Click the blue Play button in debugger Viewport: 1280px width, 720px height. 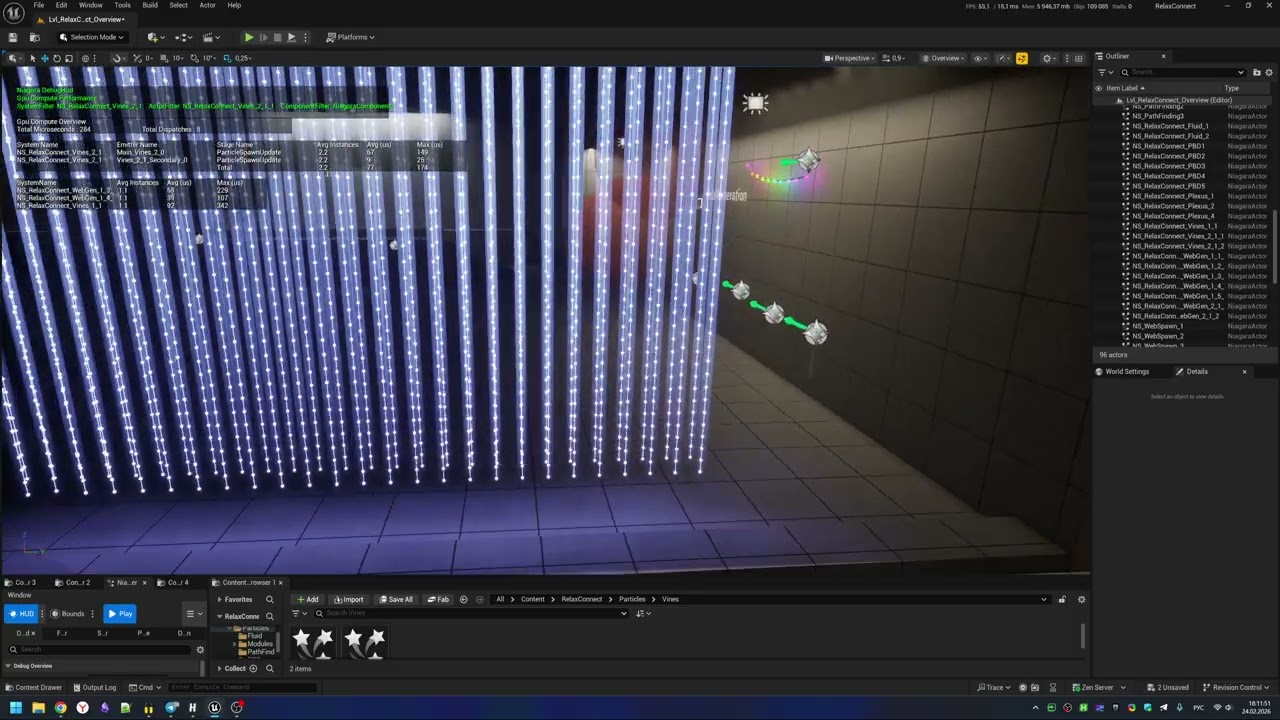[x=120, y=614]
